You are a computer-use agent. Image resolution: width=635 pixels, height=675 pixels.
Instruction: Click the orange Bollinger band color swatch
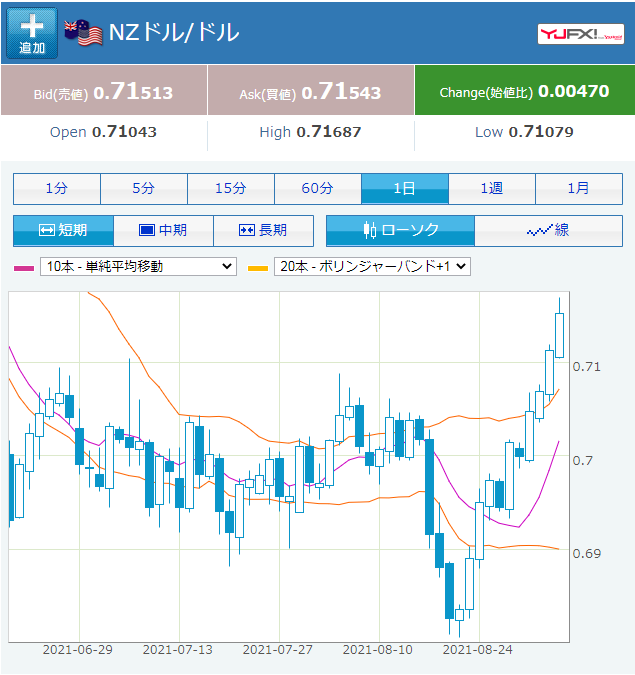tap(258, 268)
